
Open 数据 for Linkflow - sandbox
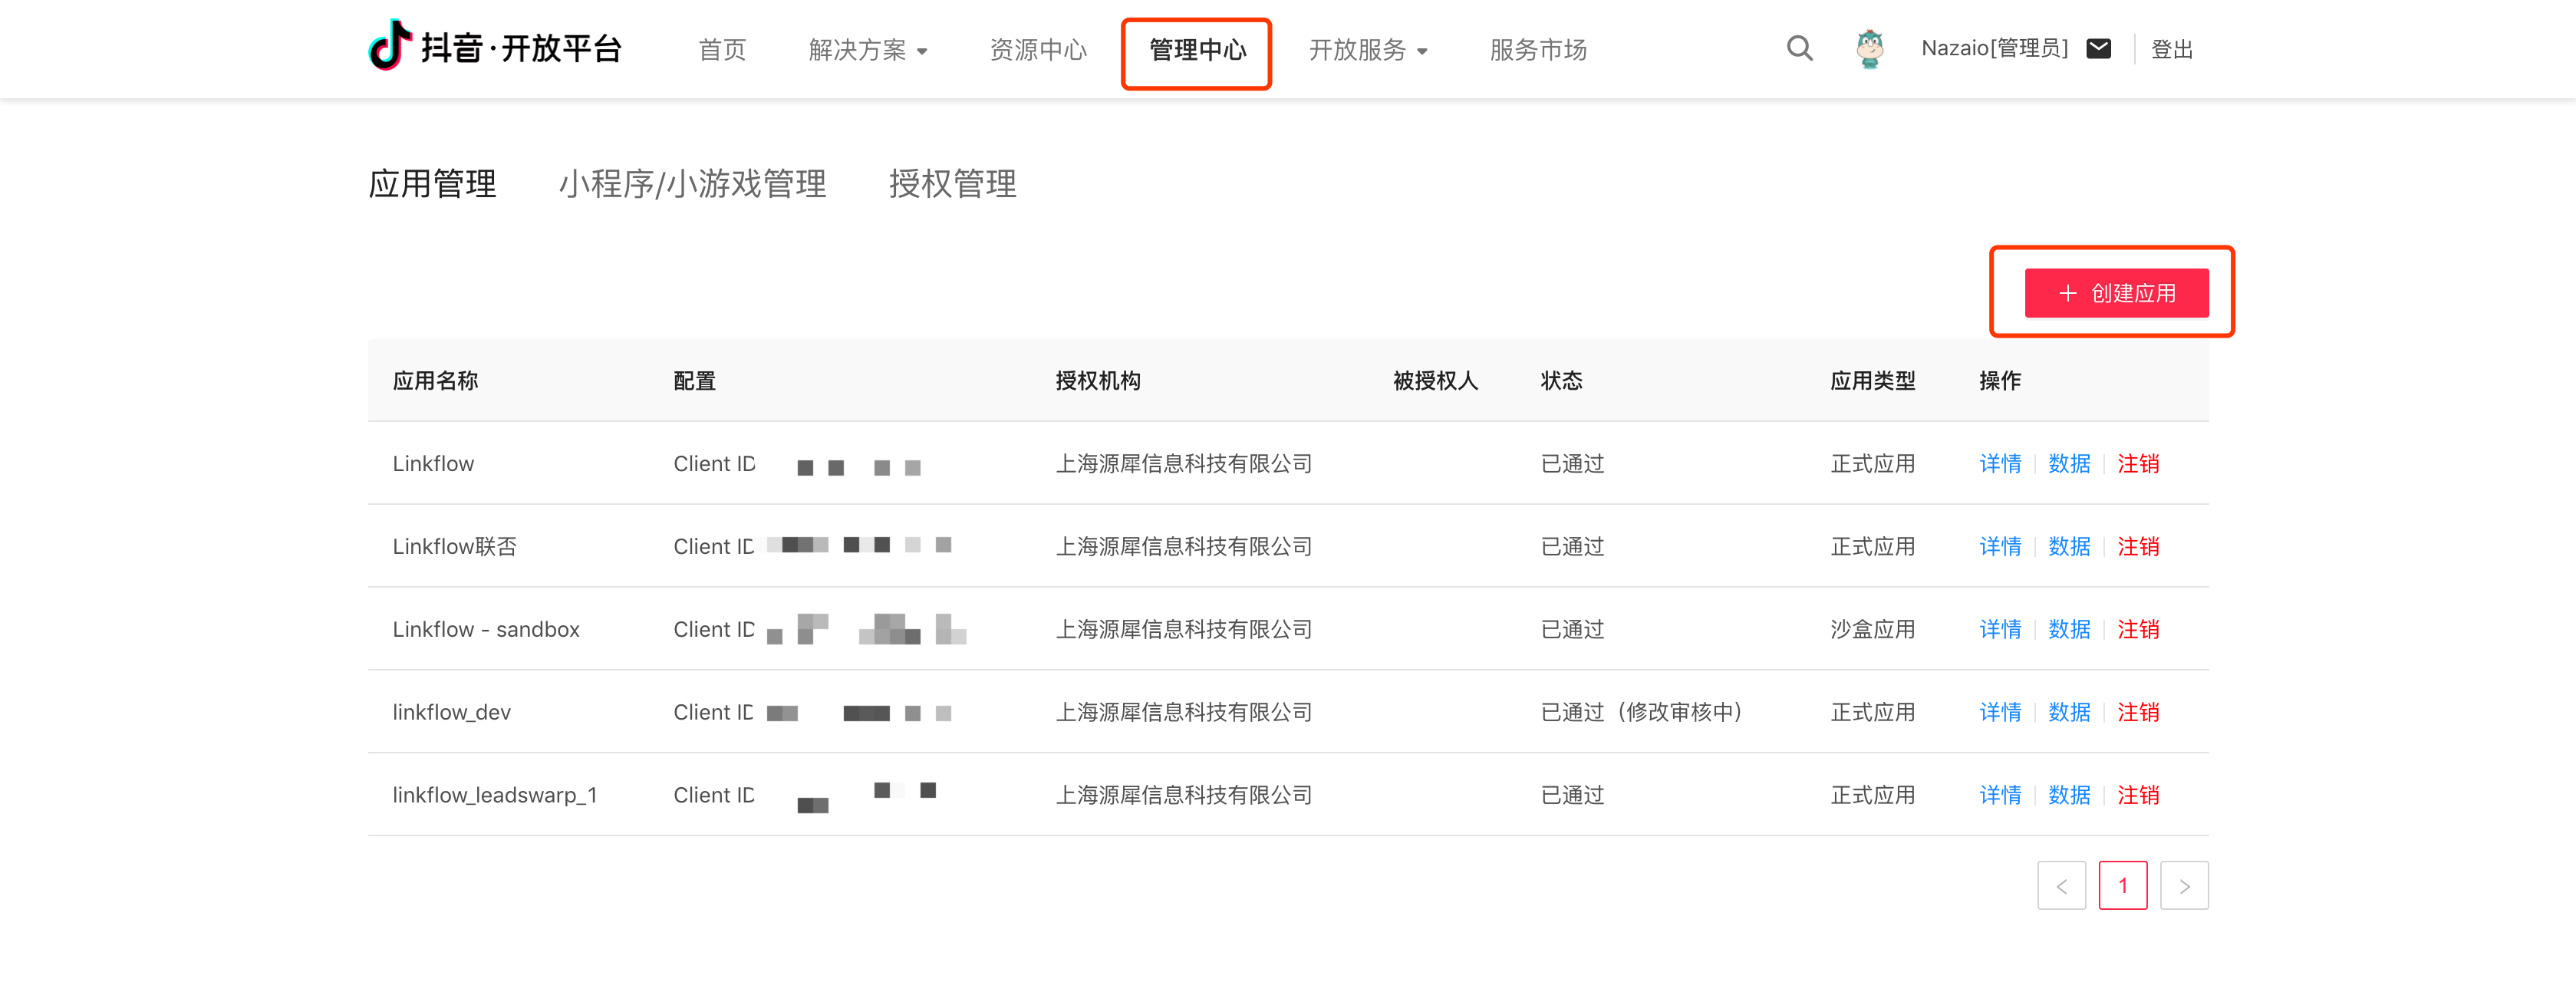click(x=2068, y=629)
